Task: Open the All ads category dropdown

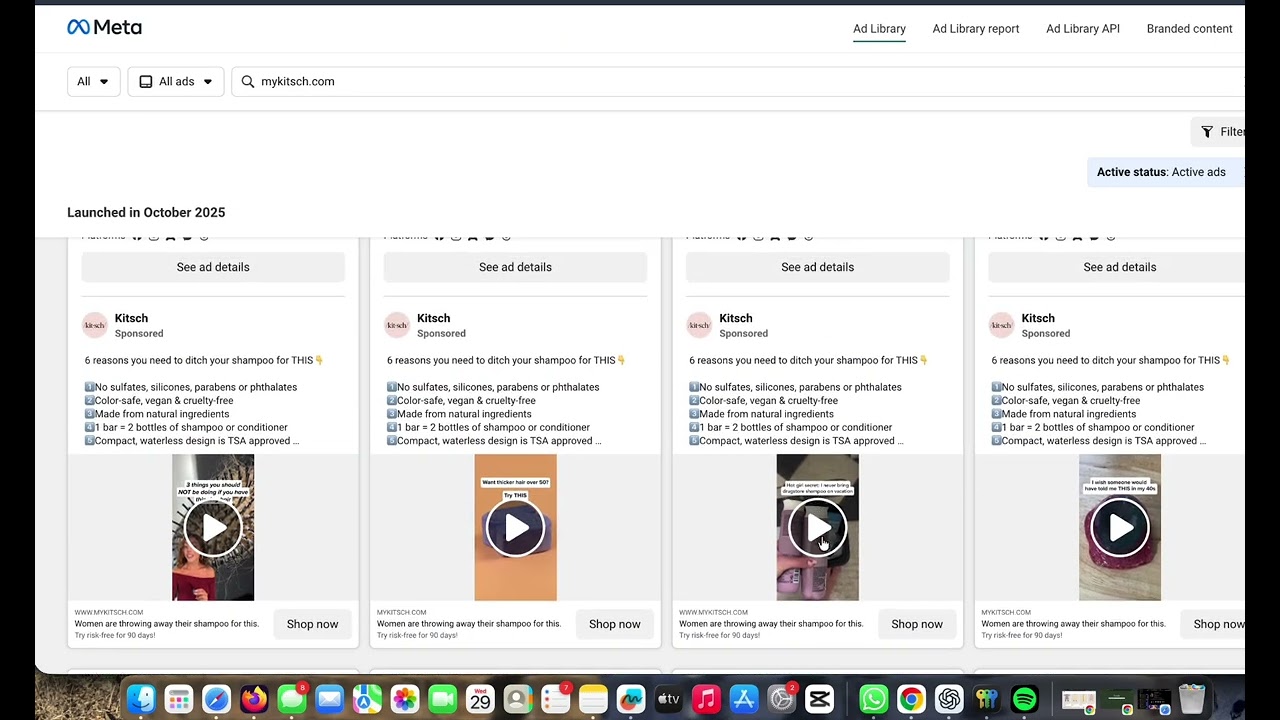Action: point(176,82)
